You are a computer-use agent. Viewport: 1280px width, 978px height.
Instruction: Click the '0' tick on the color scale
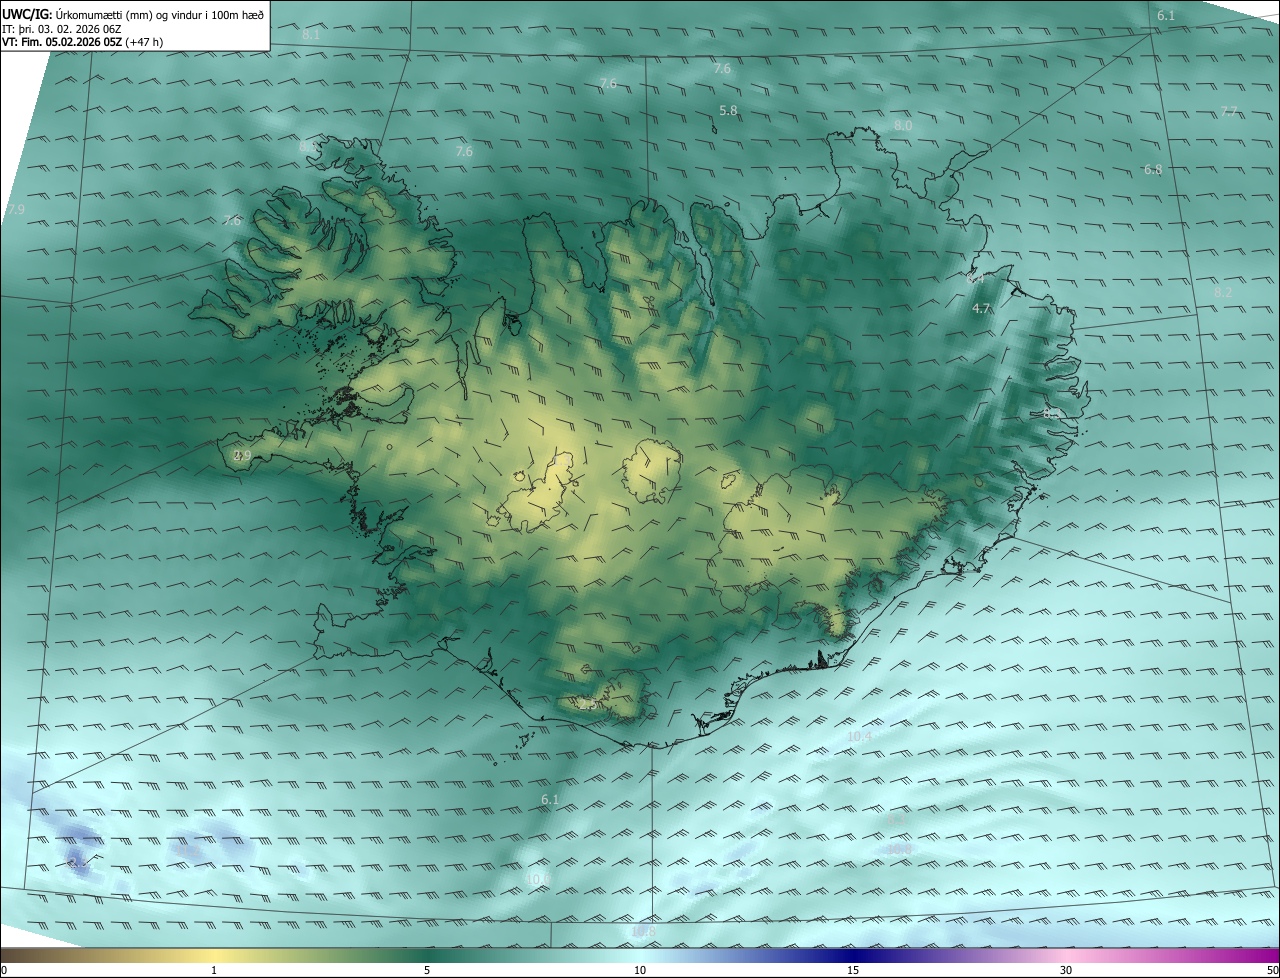[x=4, y=970]
